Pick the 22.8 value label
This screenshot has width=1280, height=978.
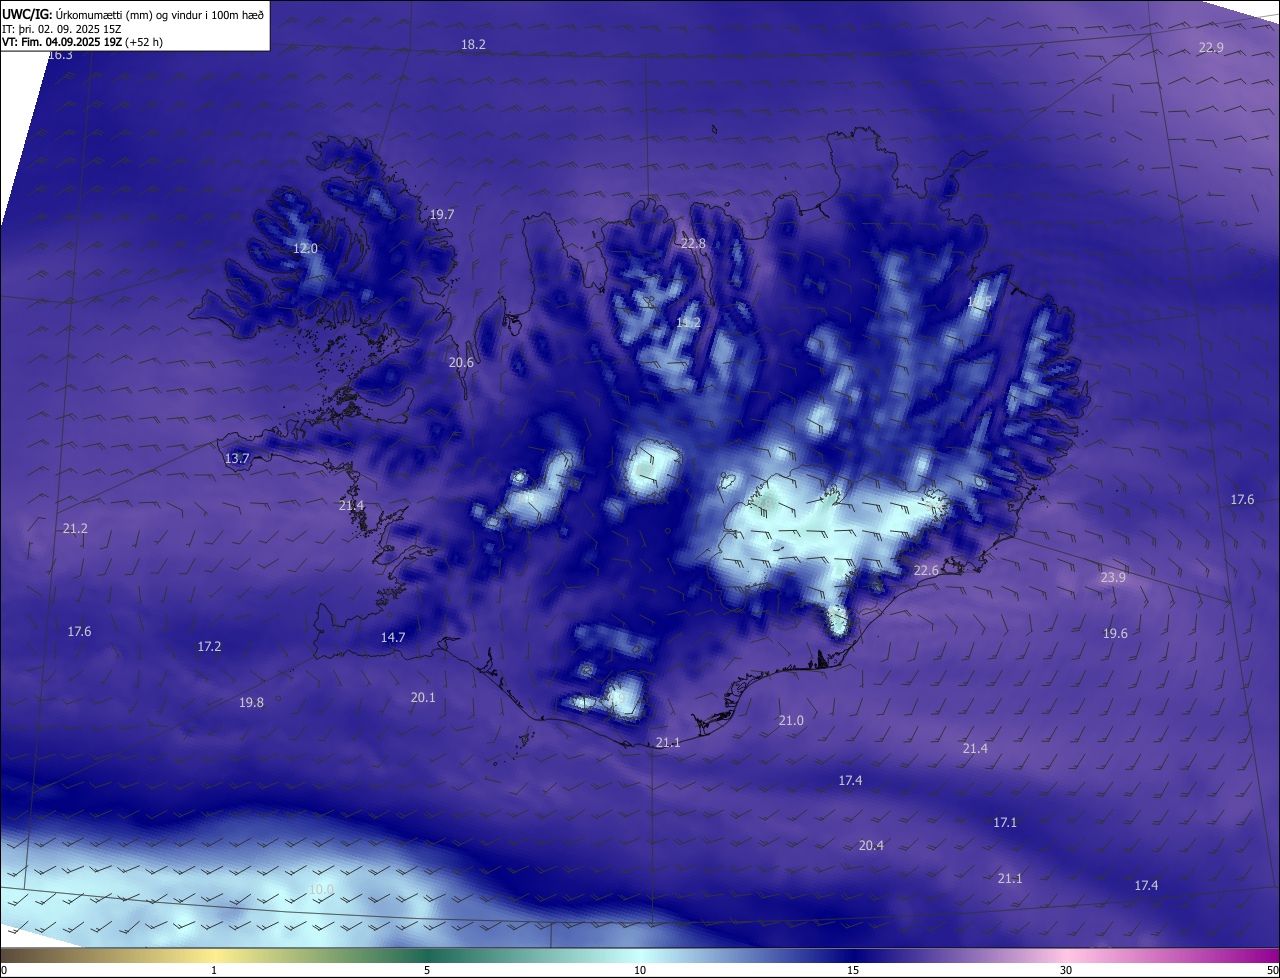coord(693,244)
